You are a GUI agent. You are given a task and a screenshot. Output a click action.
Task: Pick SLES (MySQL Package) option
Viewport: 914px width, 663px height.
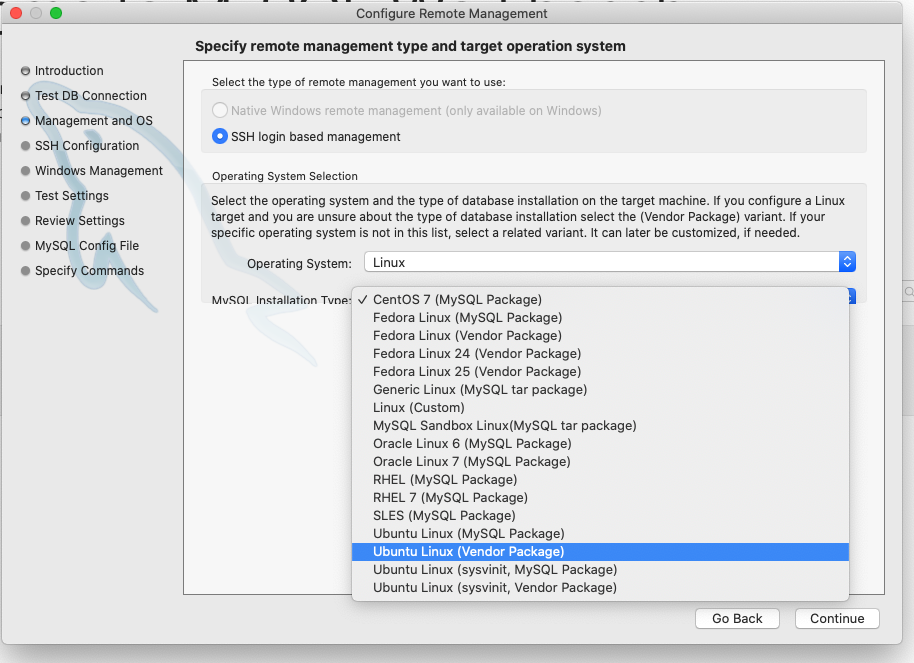click(x=600, y=516)
